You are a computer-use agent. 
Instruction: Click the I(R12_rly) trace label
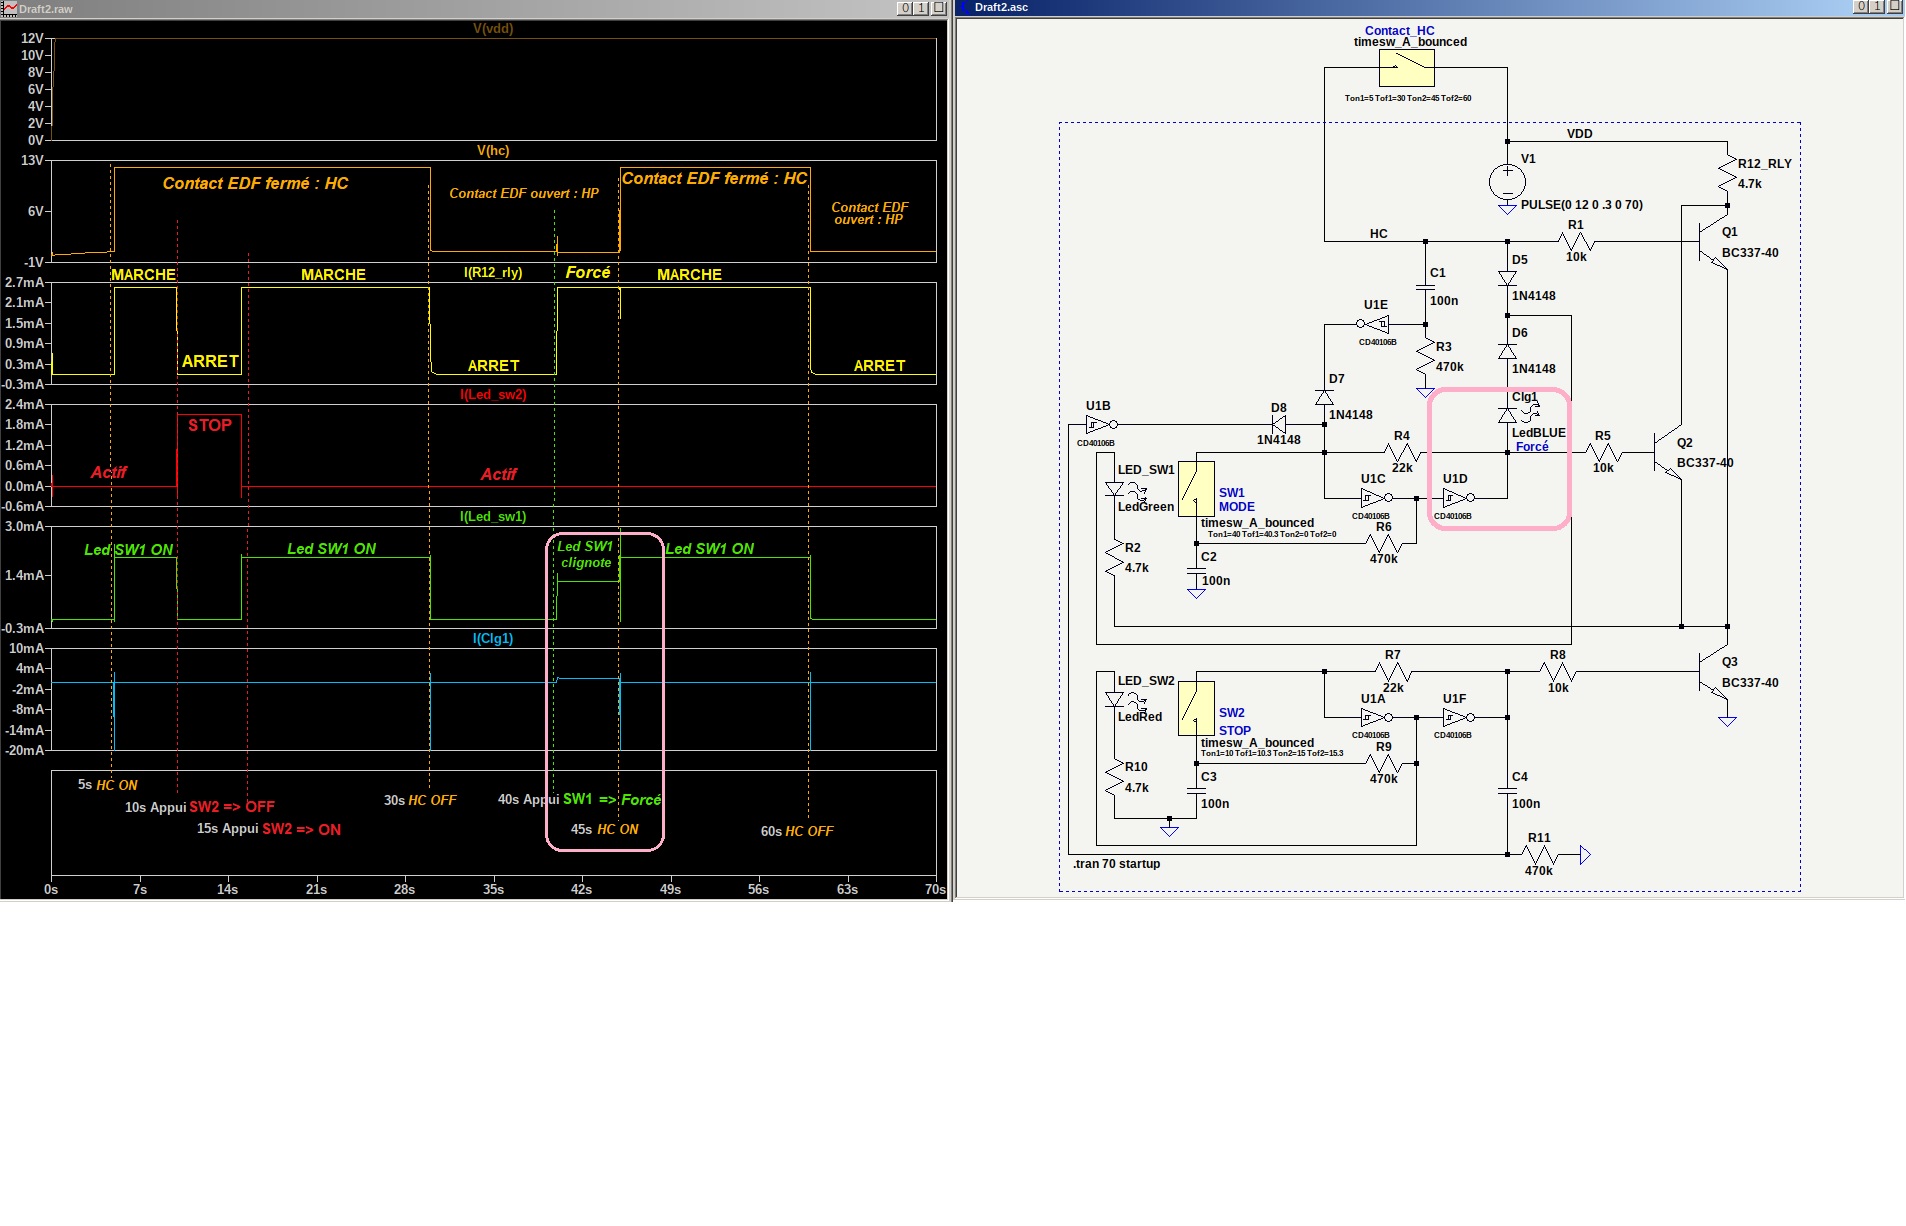(493, 272)
